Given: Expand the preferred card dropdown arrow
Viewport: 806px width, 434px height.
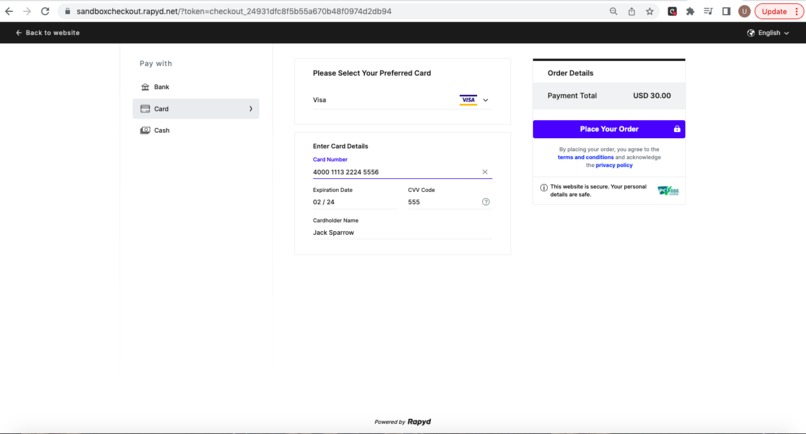Looking at the screenshot, I should (x=485, y=100).
